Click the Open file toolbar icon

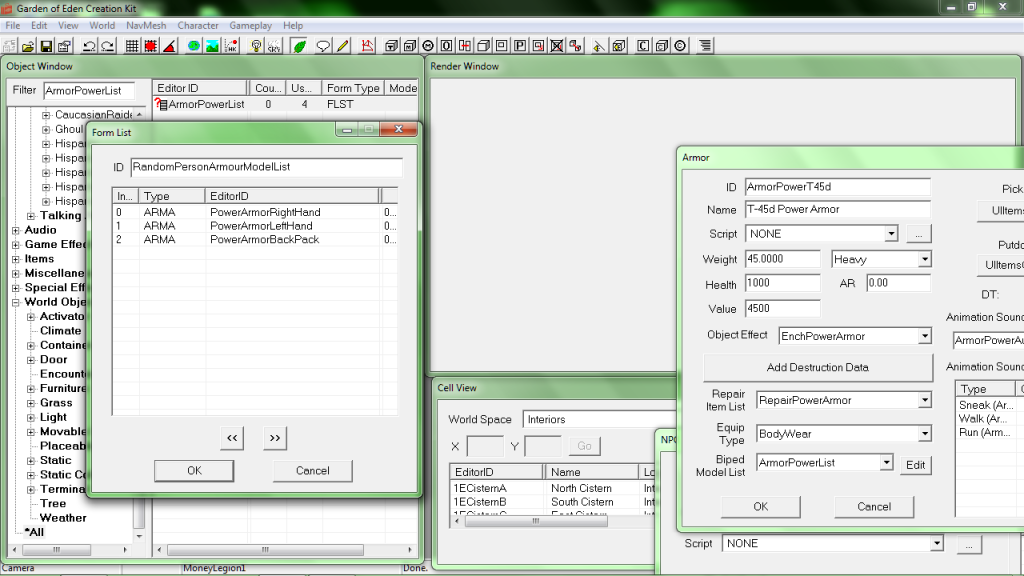click(x=27, y=46)
